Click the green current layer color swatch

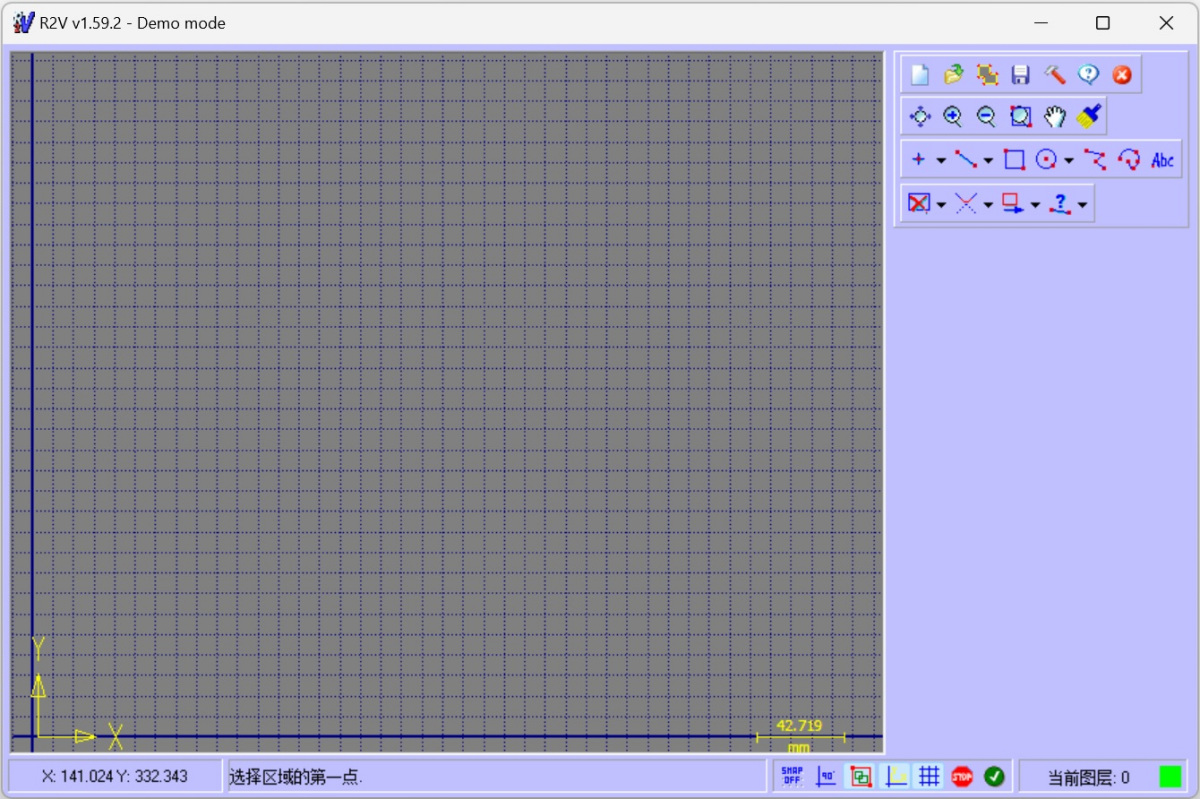[x=1170, y=776]
